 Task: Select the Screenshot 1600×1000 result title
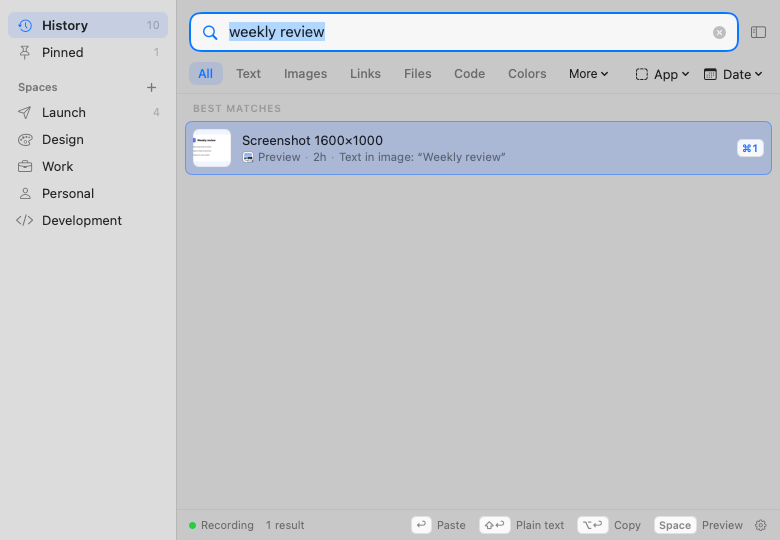(312, 140)
